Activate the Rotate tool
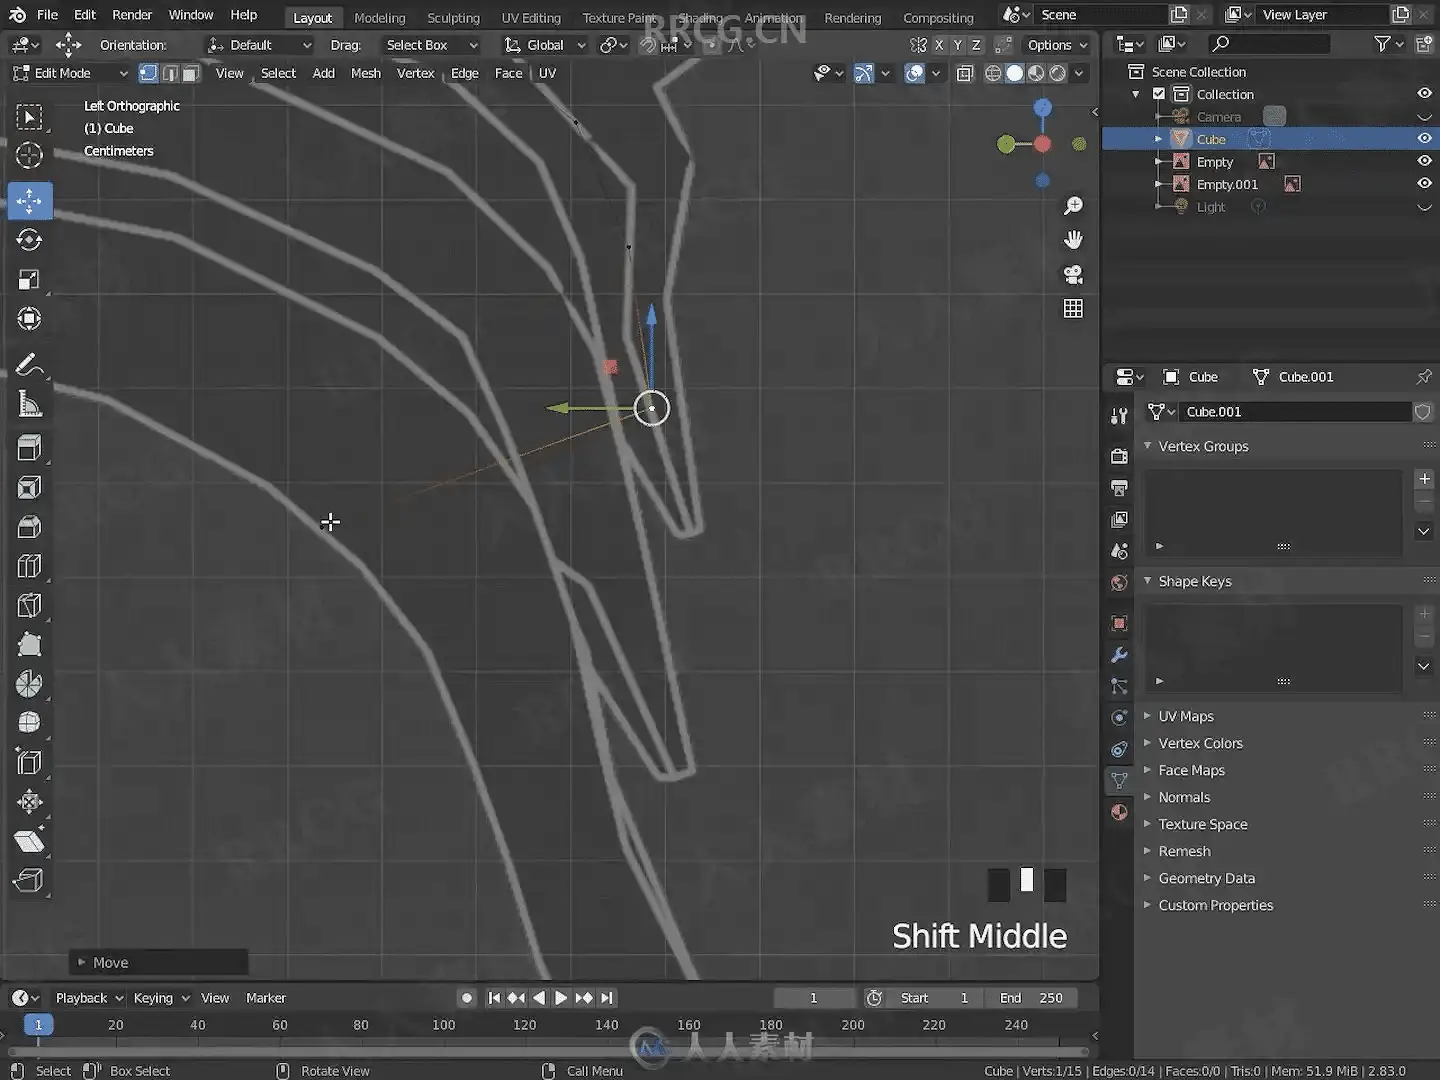Viewport: 1440px width, 1080px height. pos(29,240)
